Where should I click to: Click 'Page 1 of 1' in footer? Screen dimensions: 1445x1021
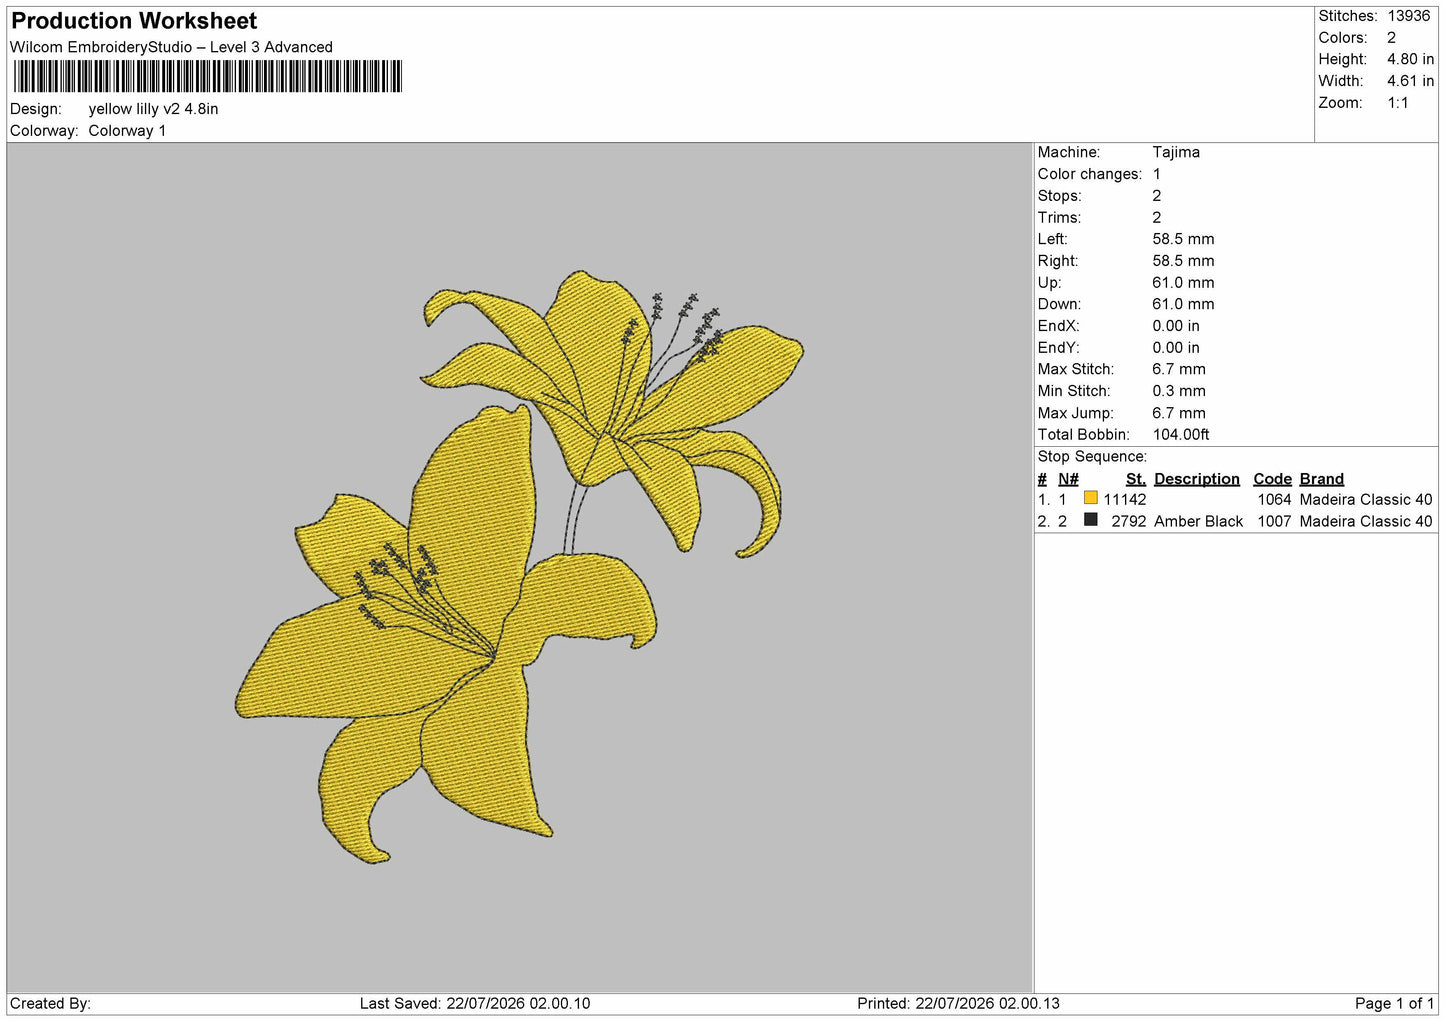click(x=1394, y=1004)
